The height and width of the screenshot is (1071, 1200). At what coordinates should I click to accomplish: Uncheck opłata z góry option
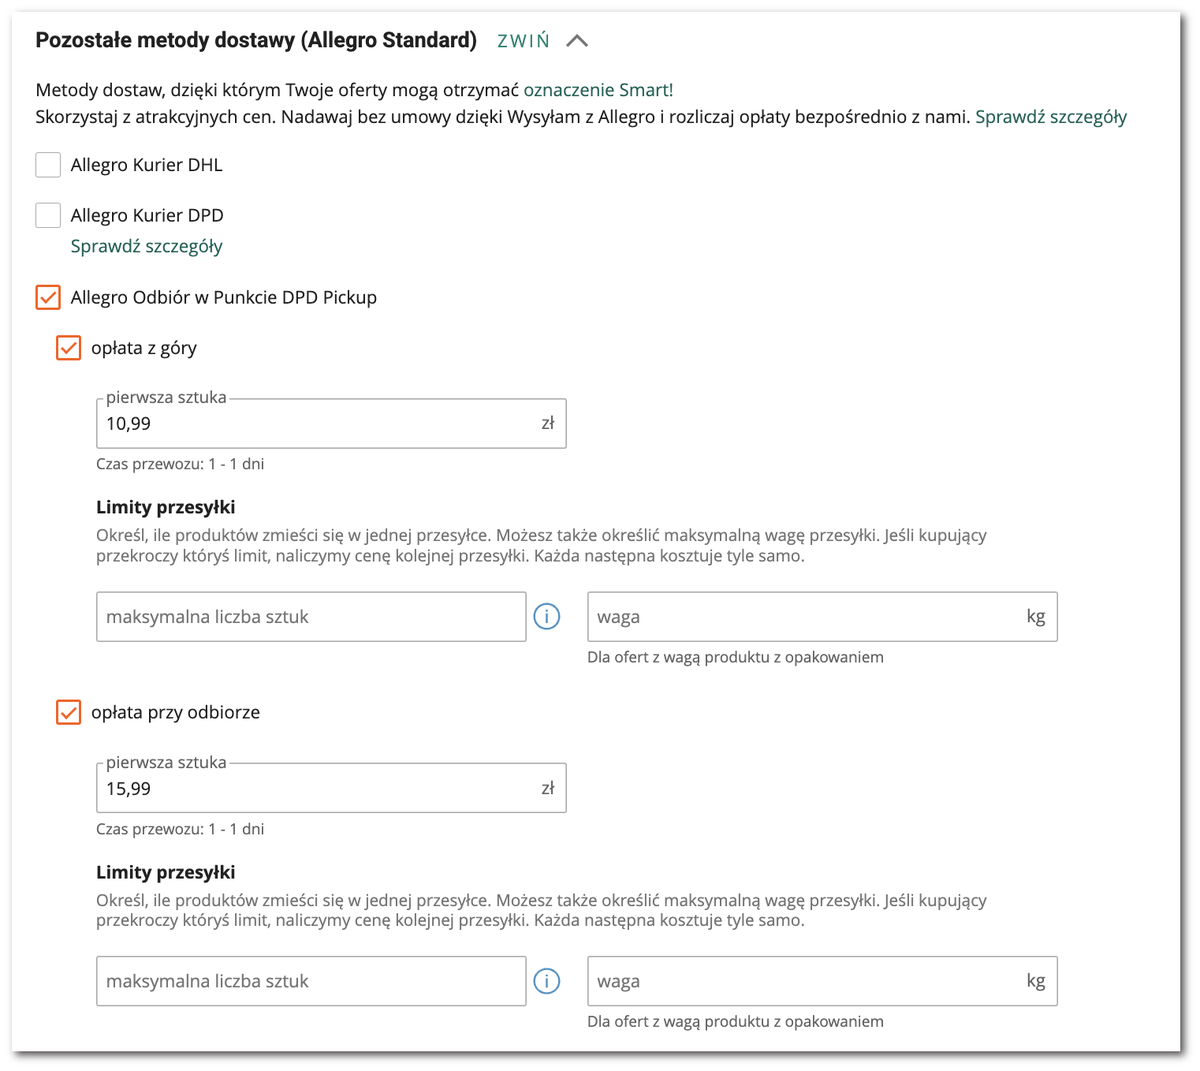point(68,348)
